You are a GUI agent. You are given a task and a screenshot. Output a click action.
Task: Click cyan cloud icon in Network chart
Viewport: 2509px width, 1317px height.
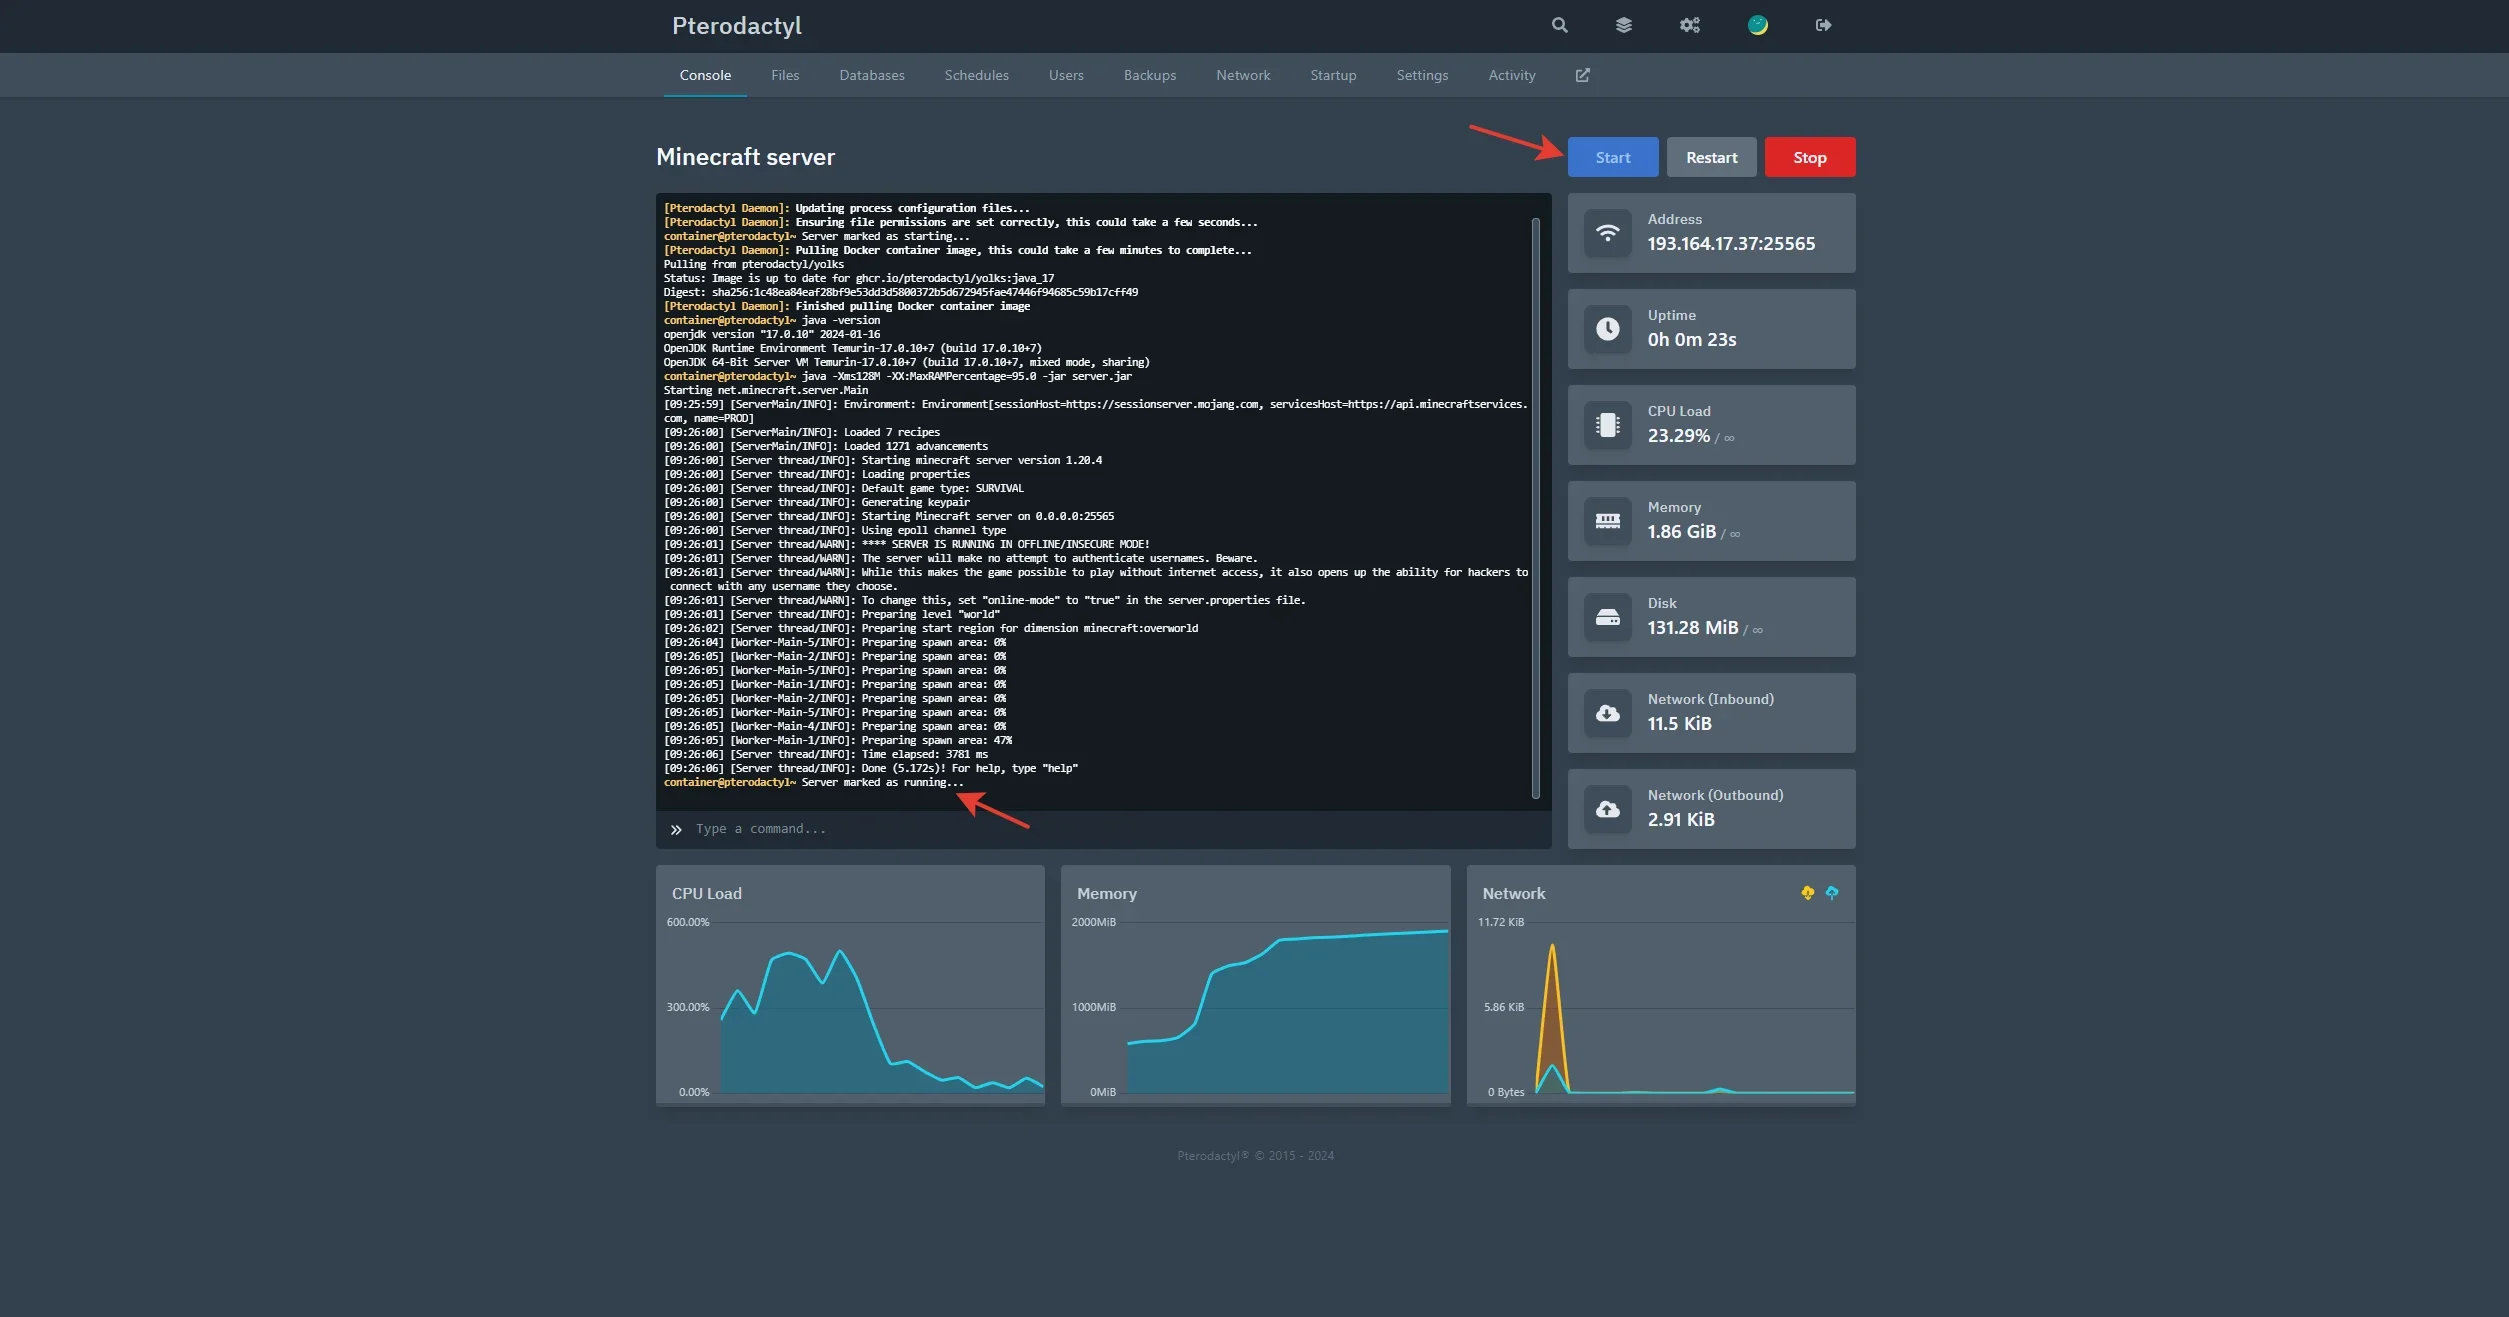[1831, 893]
